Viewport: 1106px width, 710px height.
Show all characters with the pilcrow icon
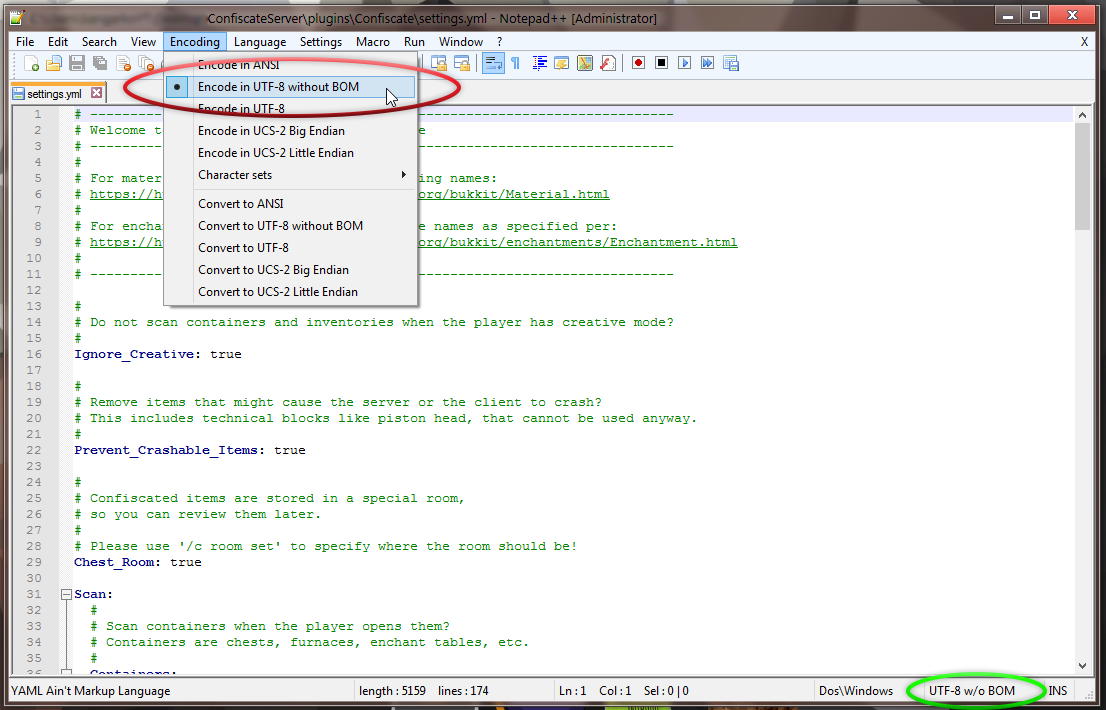[514, 62]
